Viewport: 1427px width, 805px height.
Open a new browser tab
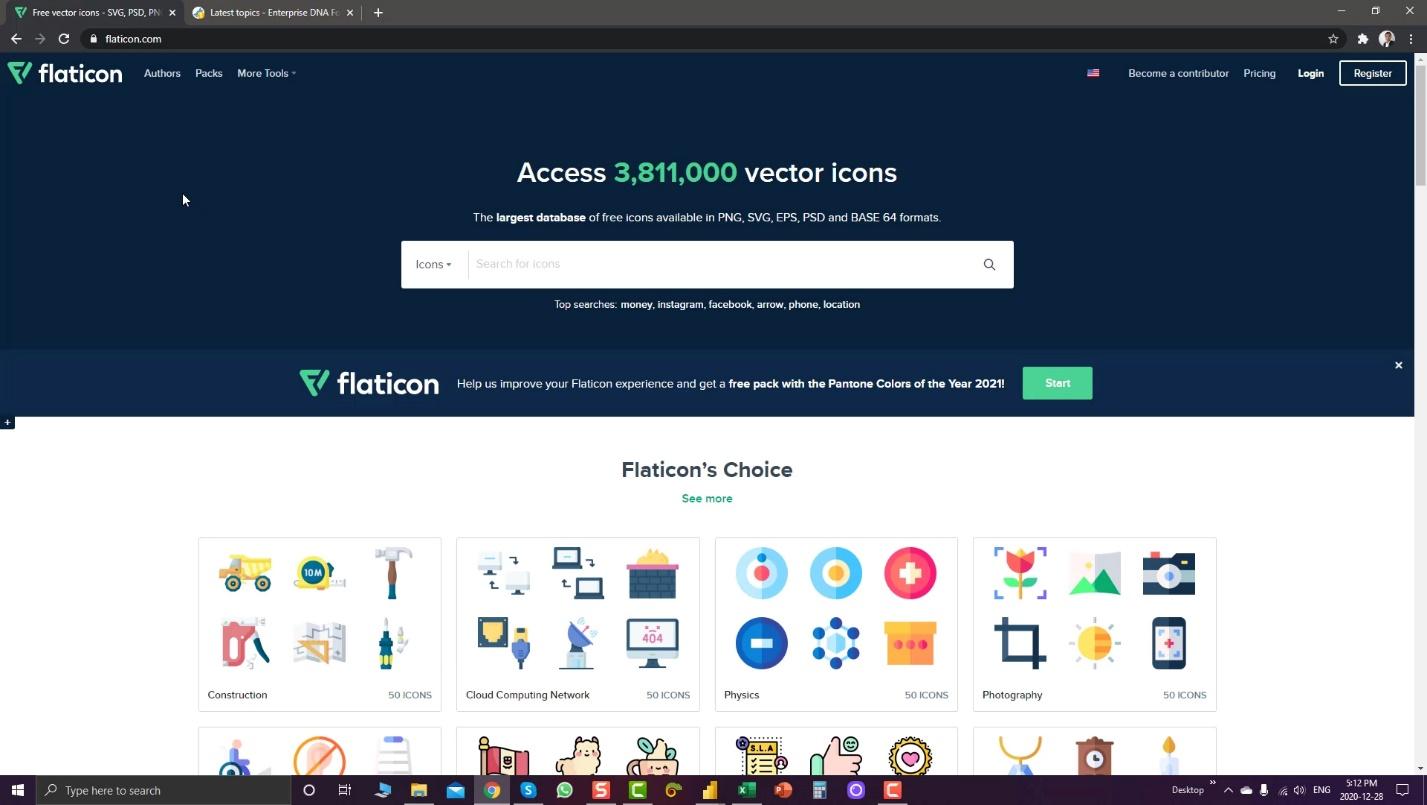(378, 13)
